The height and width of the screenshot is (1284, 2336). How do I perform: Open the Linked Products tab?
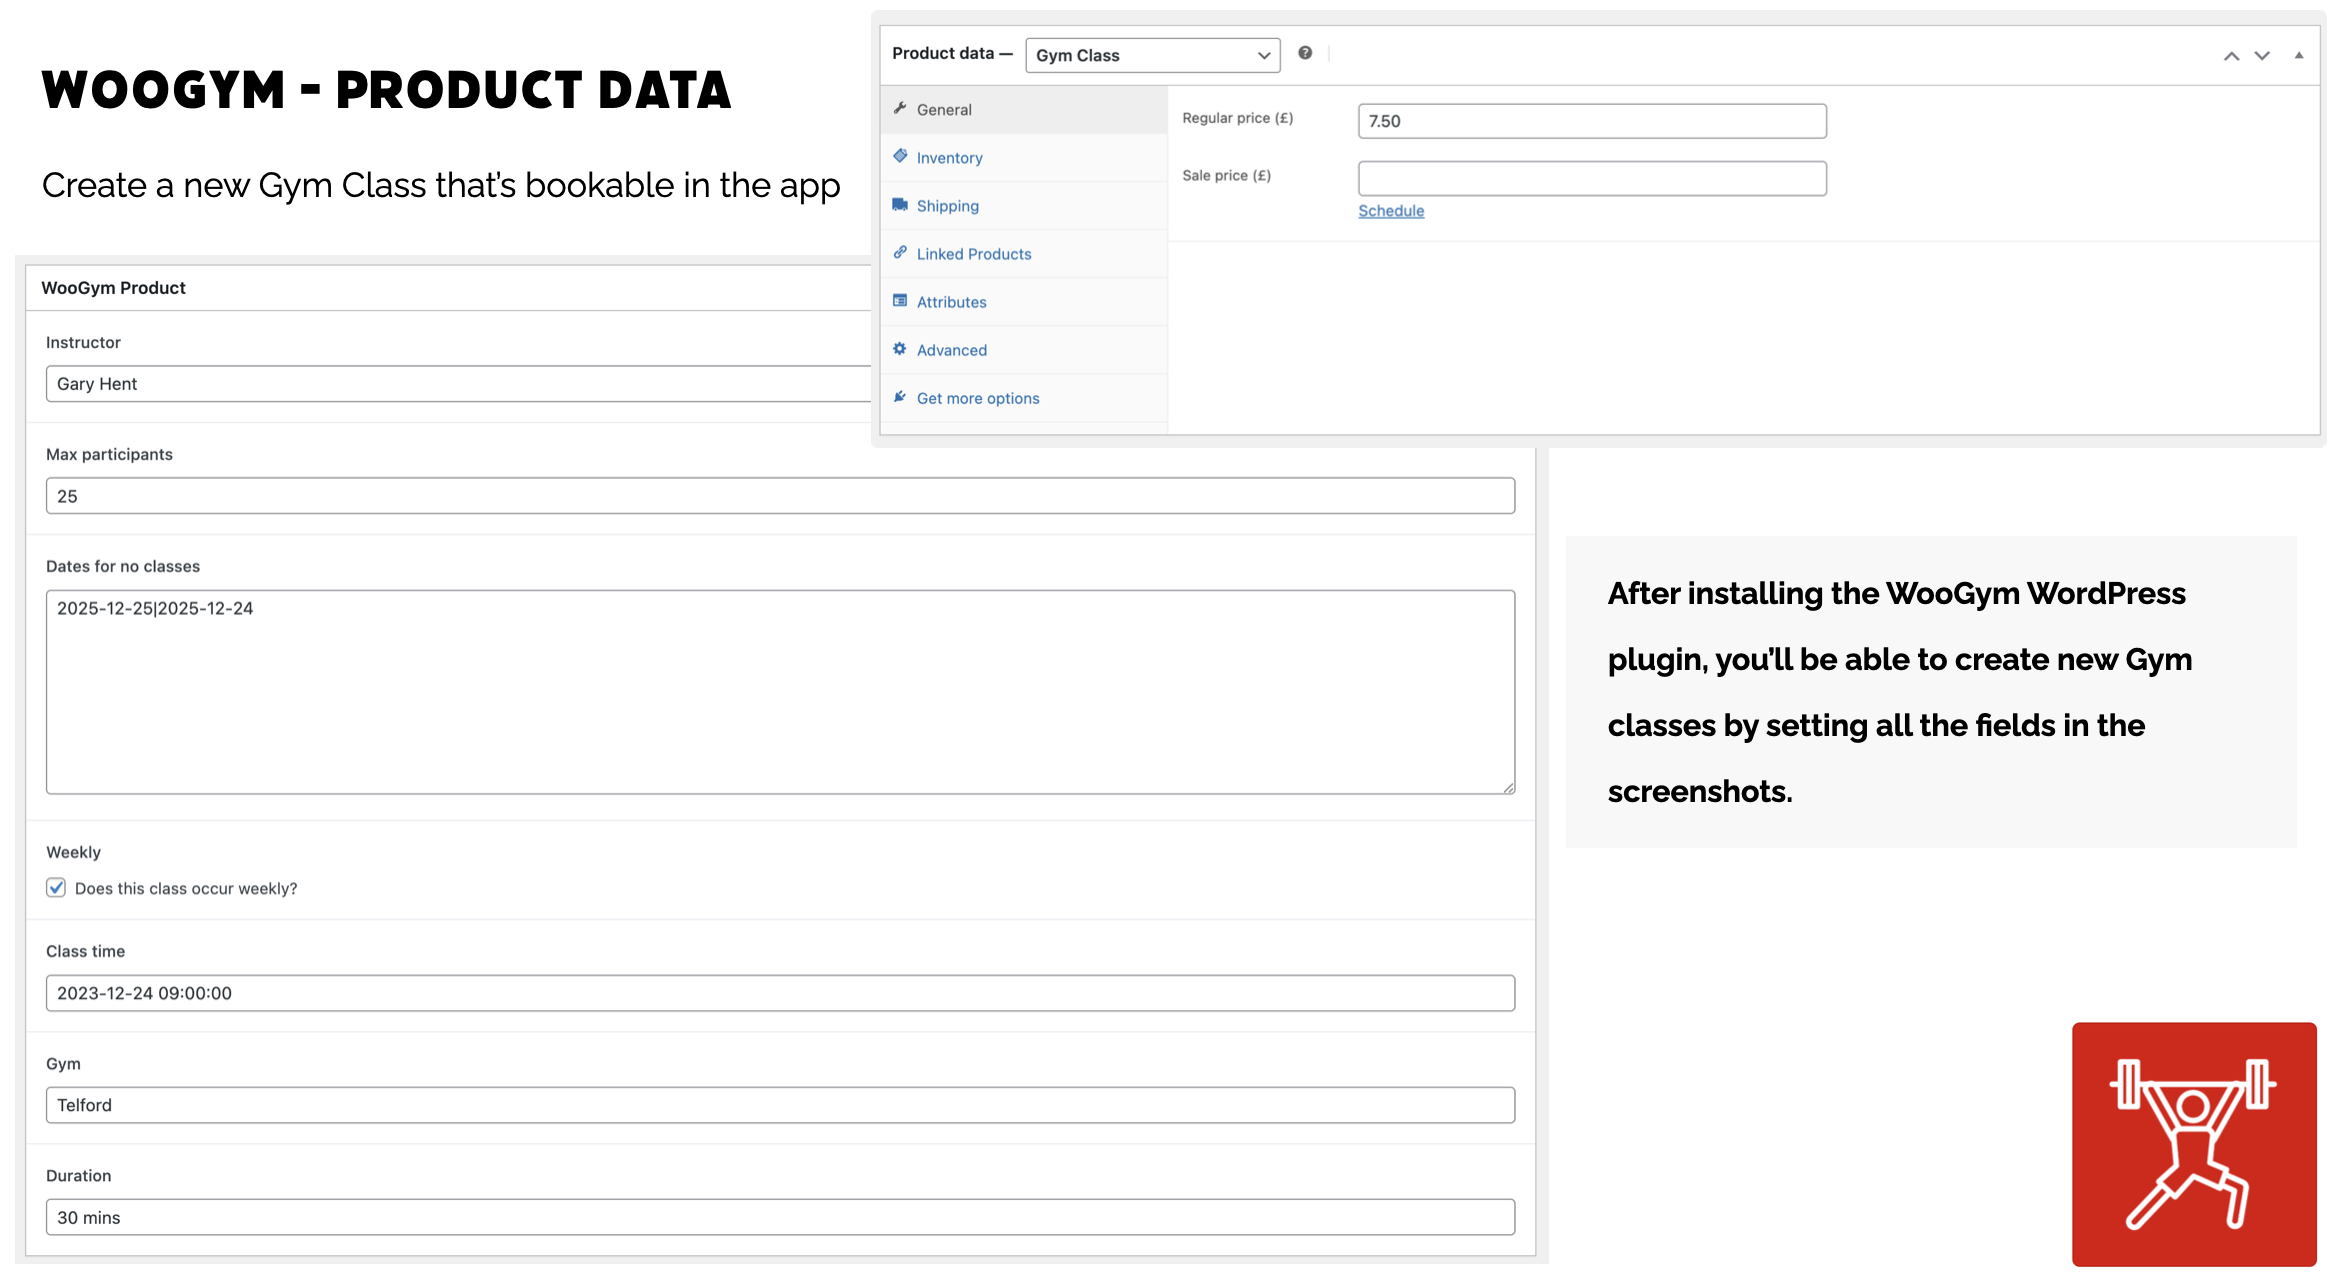[973, 254]
